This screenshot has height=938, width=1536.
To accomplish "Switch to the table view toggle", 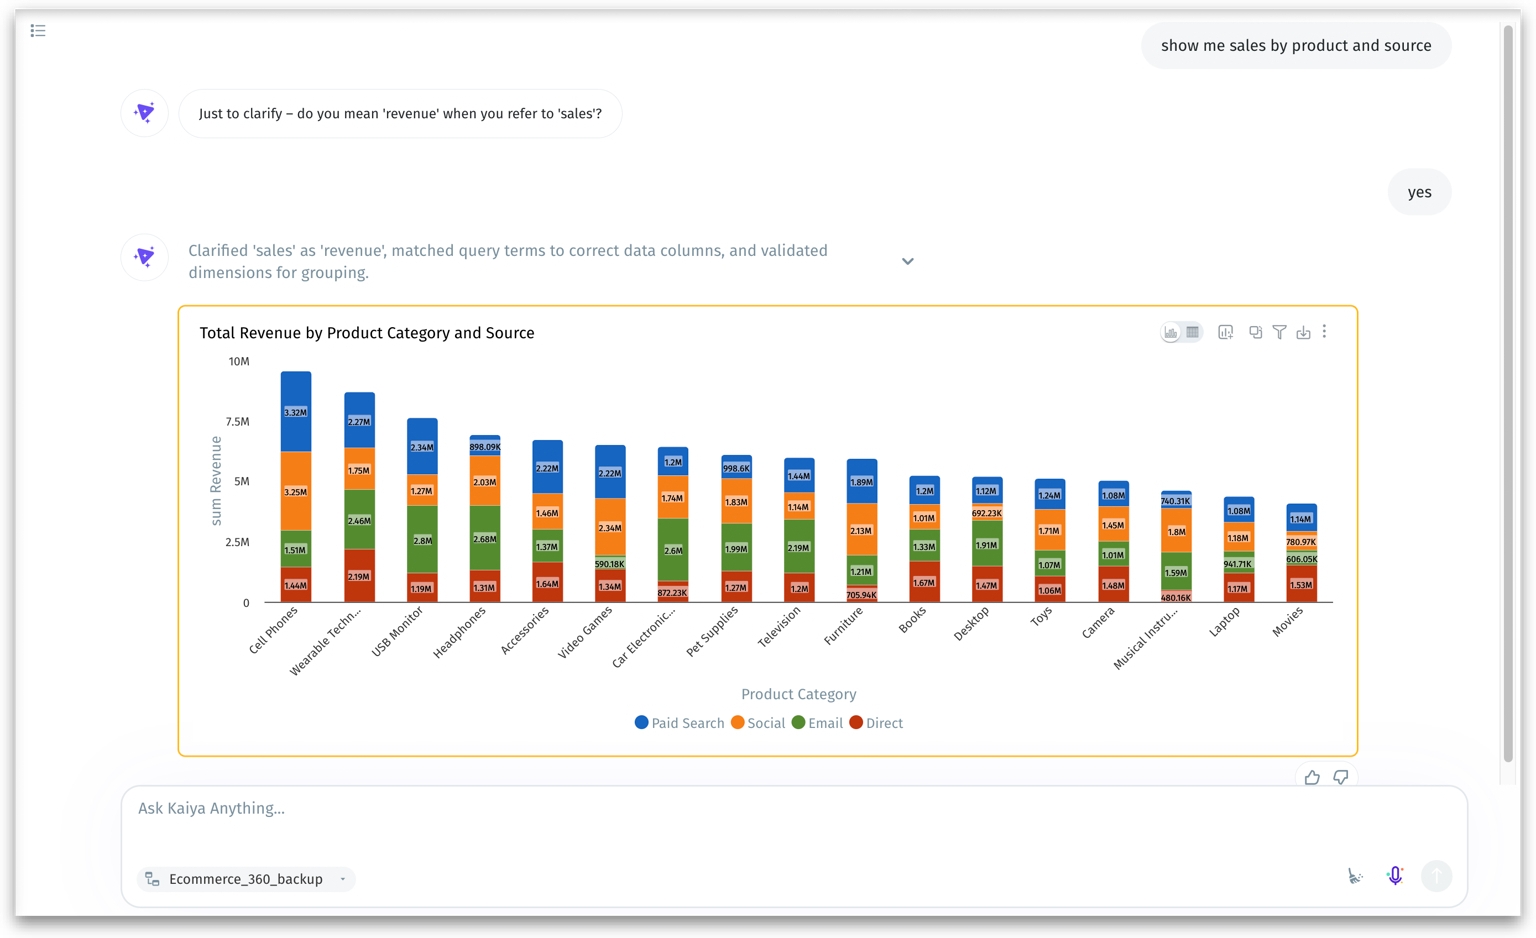I will point(1192,332).
